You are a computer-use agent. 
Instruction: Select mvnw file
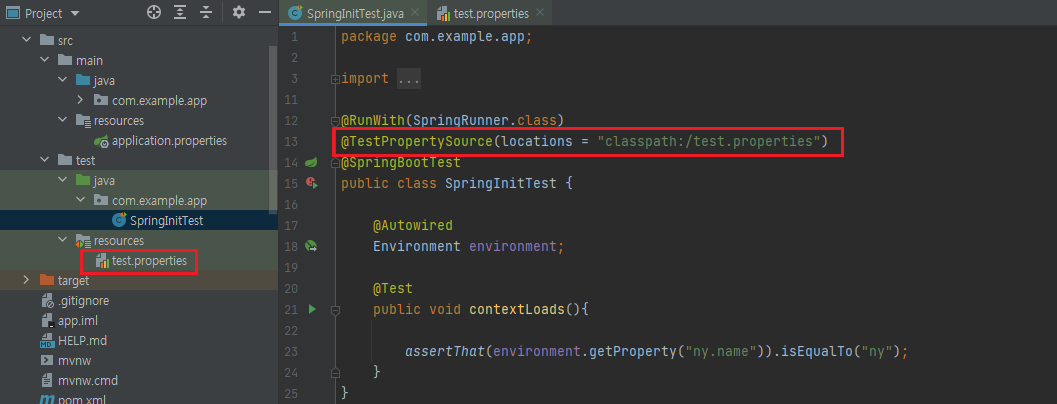73,361
